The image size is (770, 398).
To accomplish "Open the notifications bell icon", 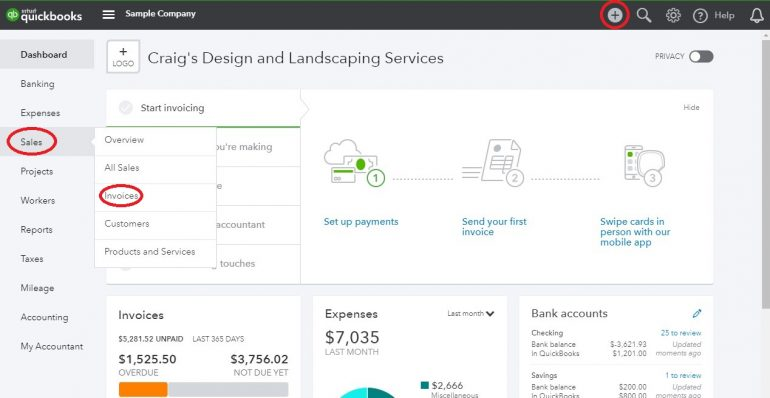I will tap(757, 16).
